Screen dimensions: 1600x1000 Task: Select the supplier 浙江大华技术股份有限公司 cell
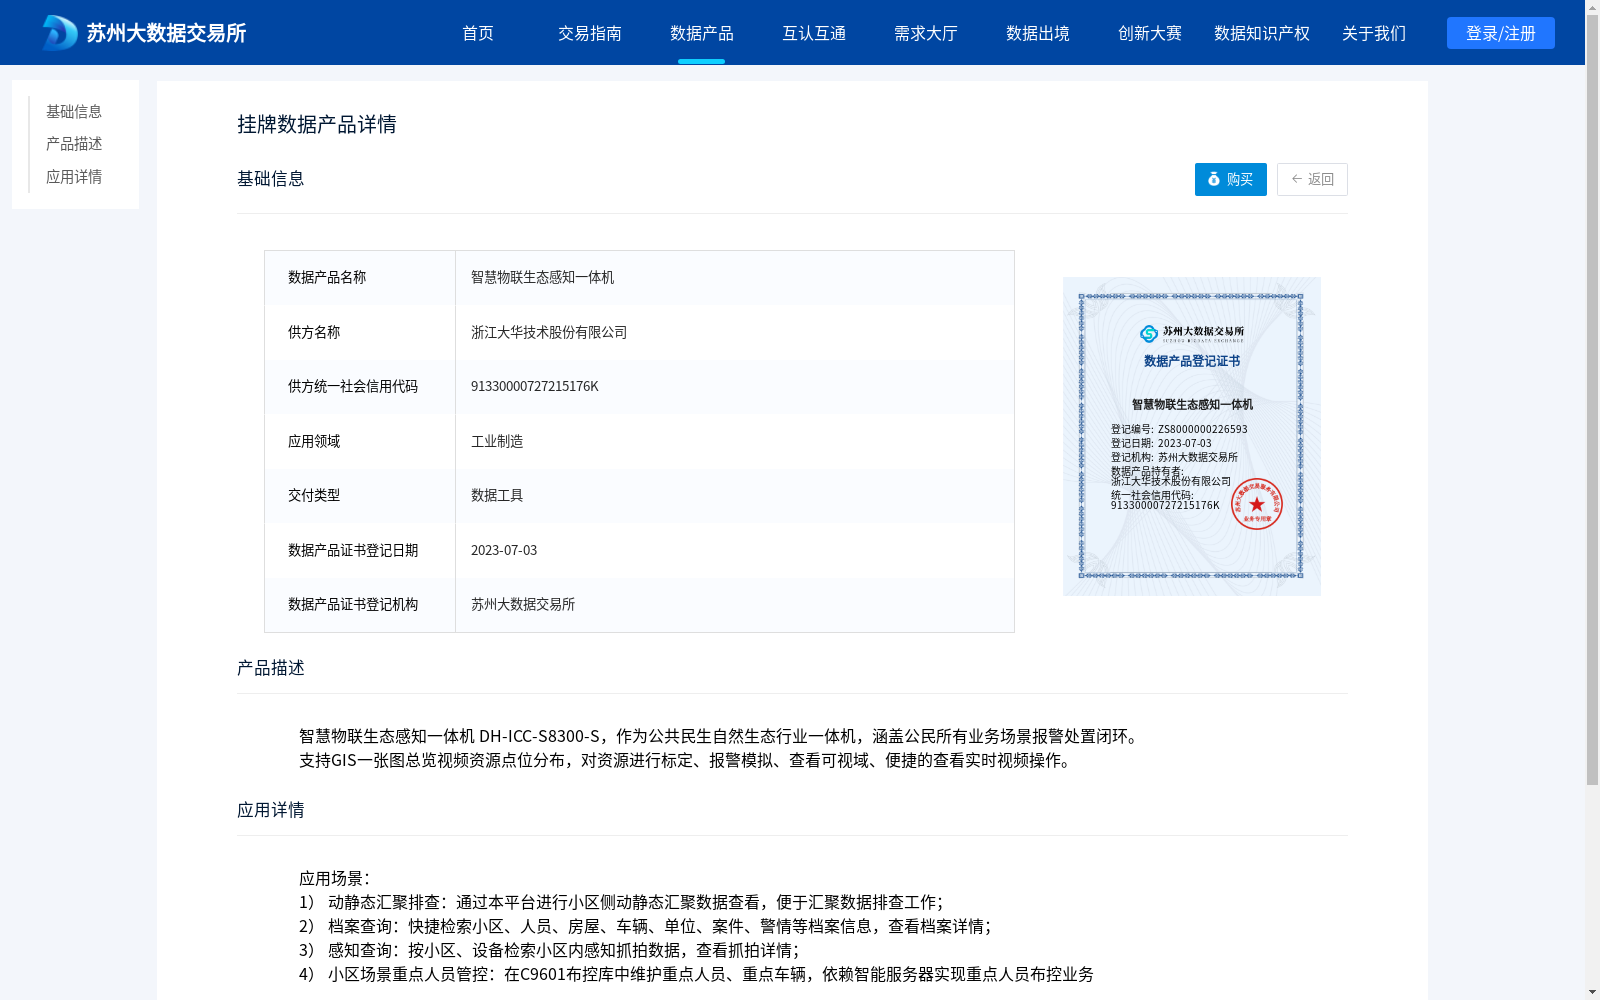coord(735,332)
